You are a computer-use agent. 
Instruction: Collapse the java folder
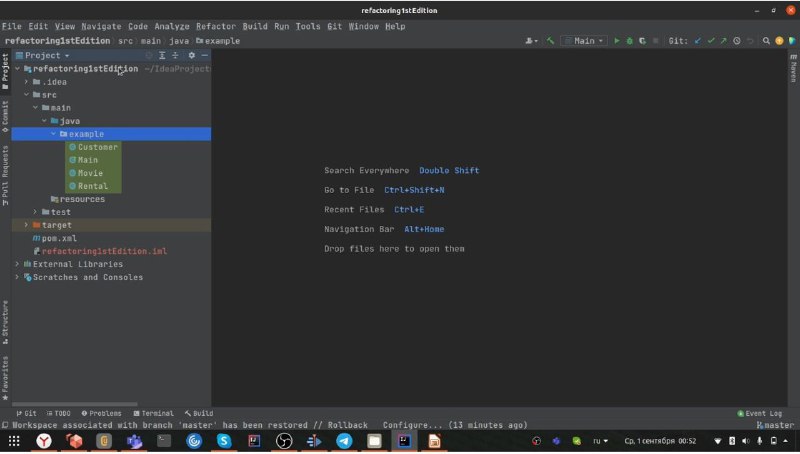(44, 121)
